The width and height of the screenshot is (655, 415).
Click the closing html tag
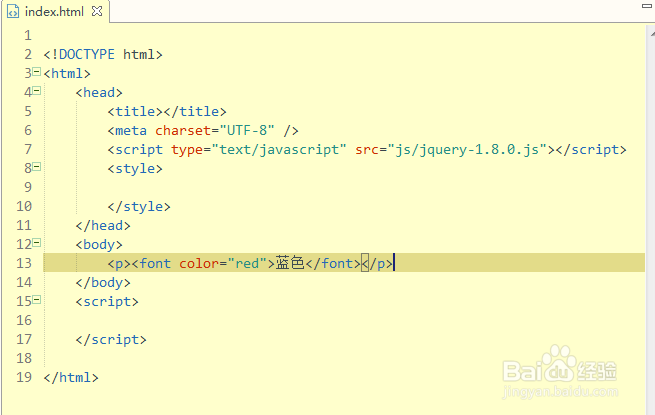[x=70, y=377]
